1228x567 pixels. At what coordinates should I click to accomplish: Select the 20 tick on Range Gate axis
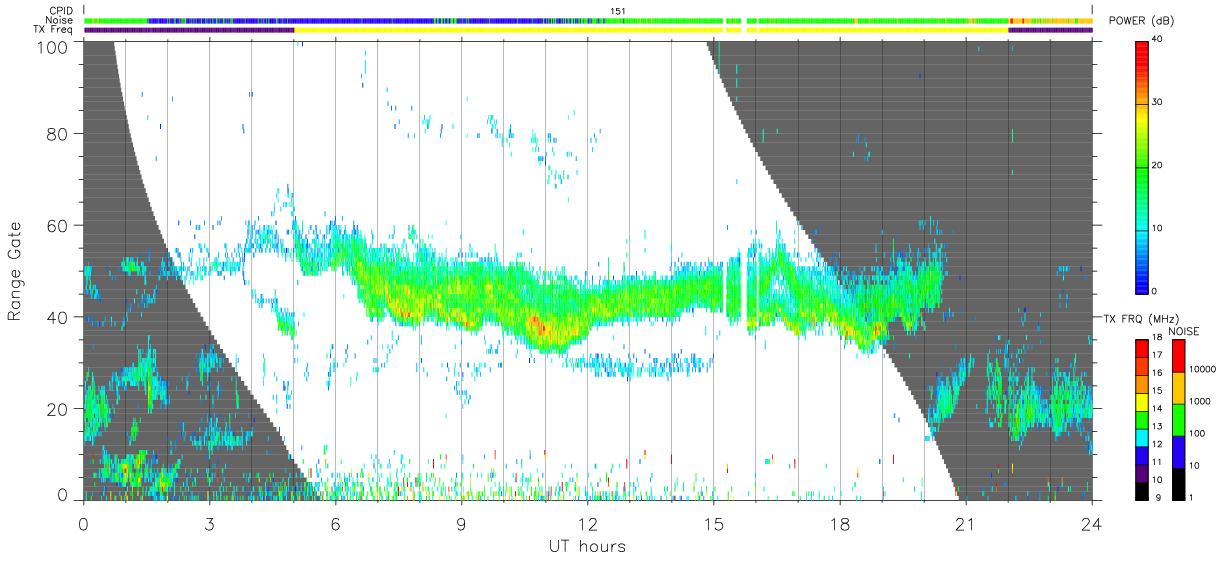point(58,409)
